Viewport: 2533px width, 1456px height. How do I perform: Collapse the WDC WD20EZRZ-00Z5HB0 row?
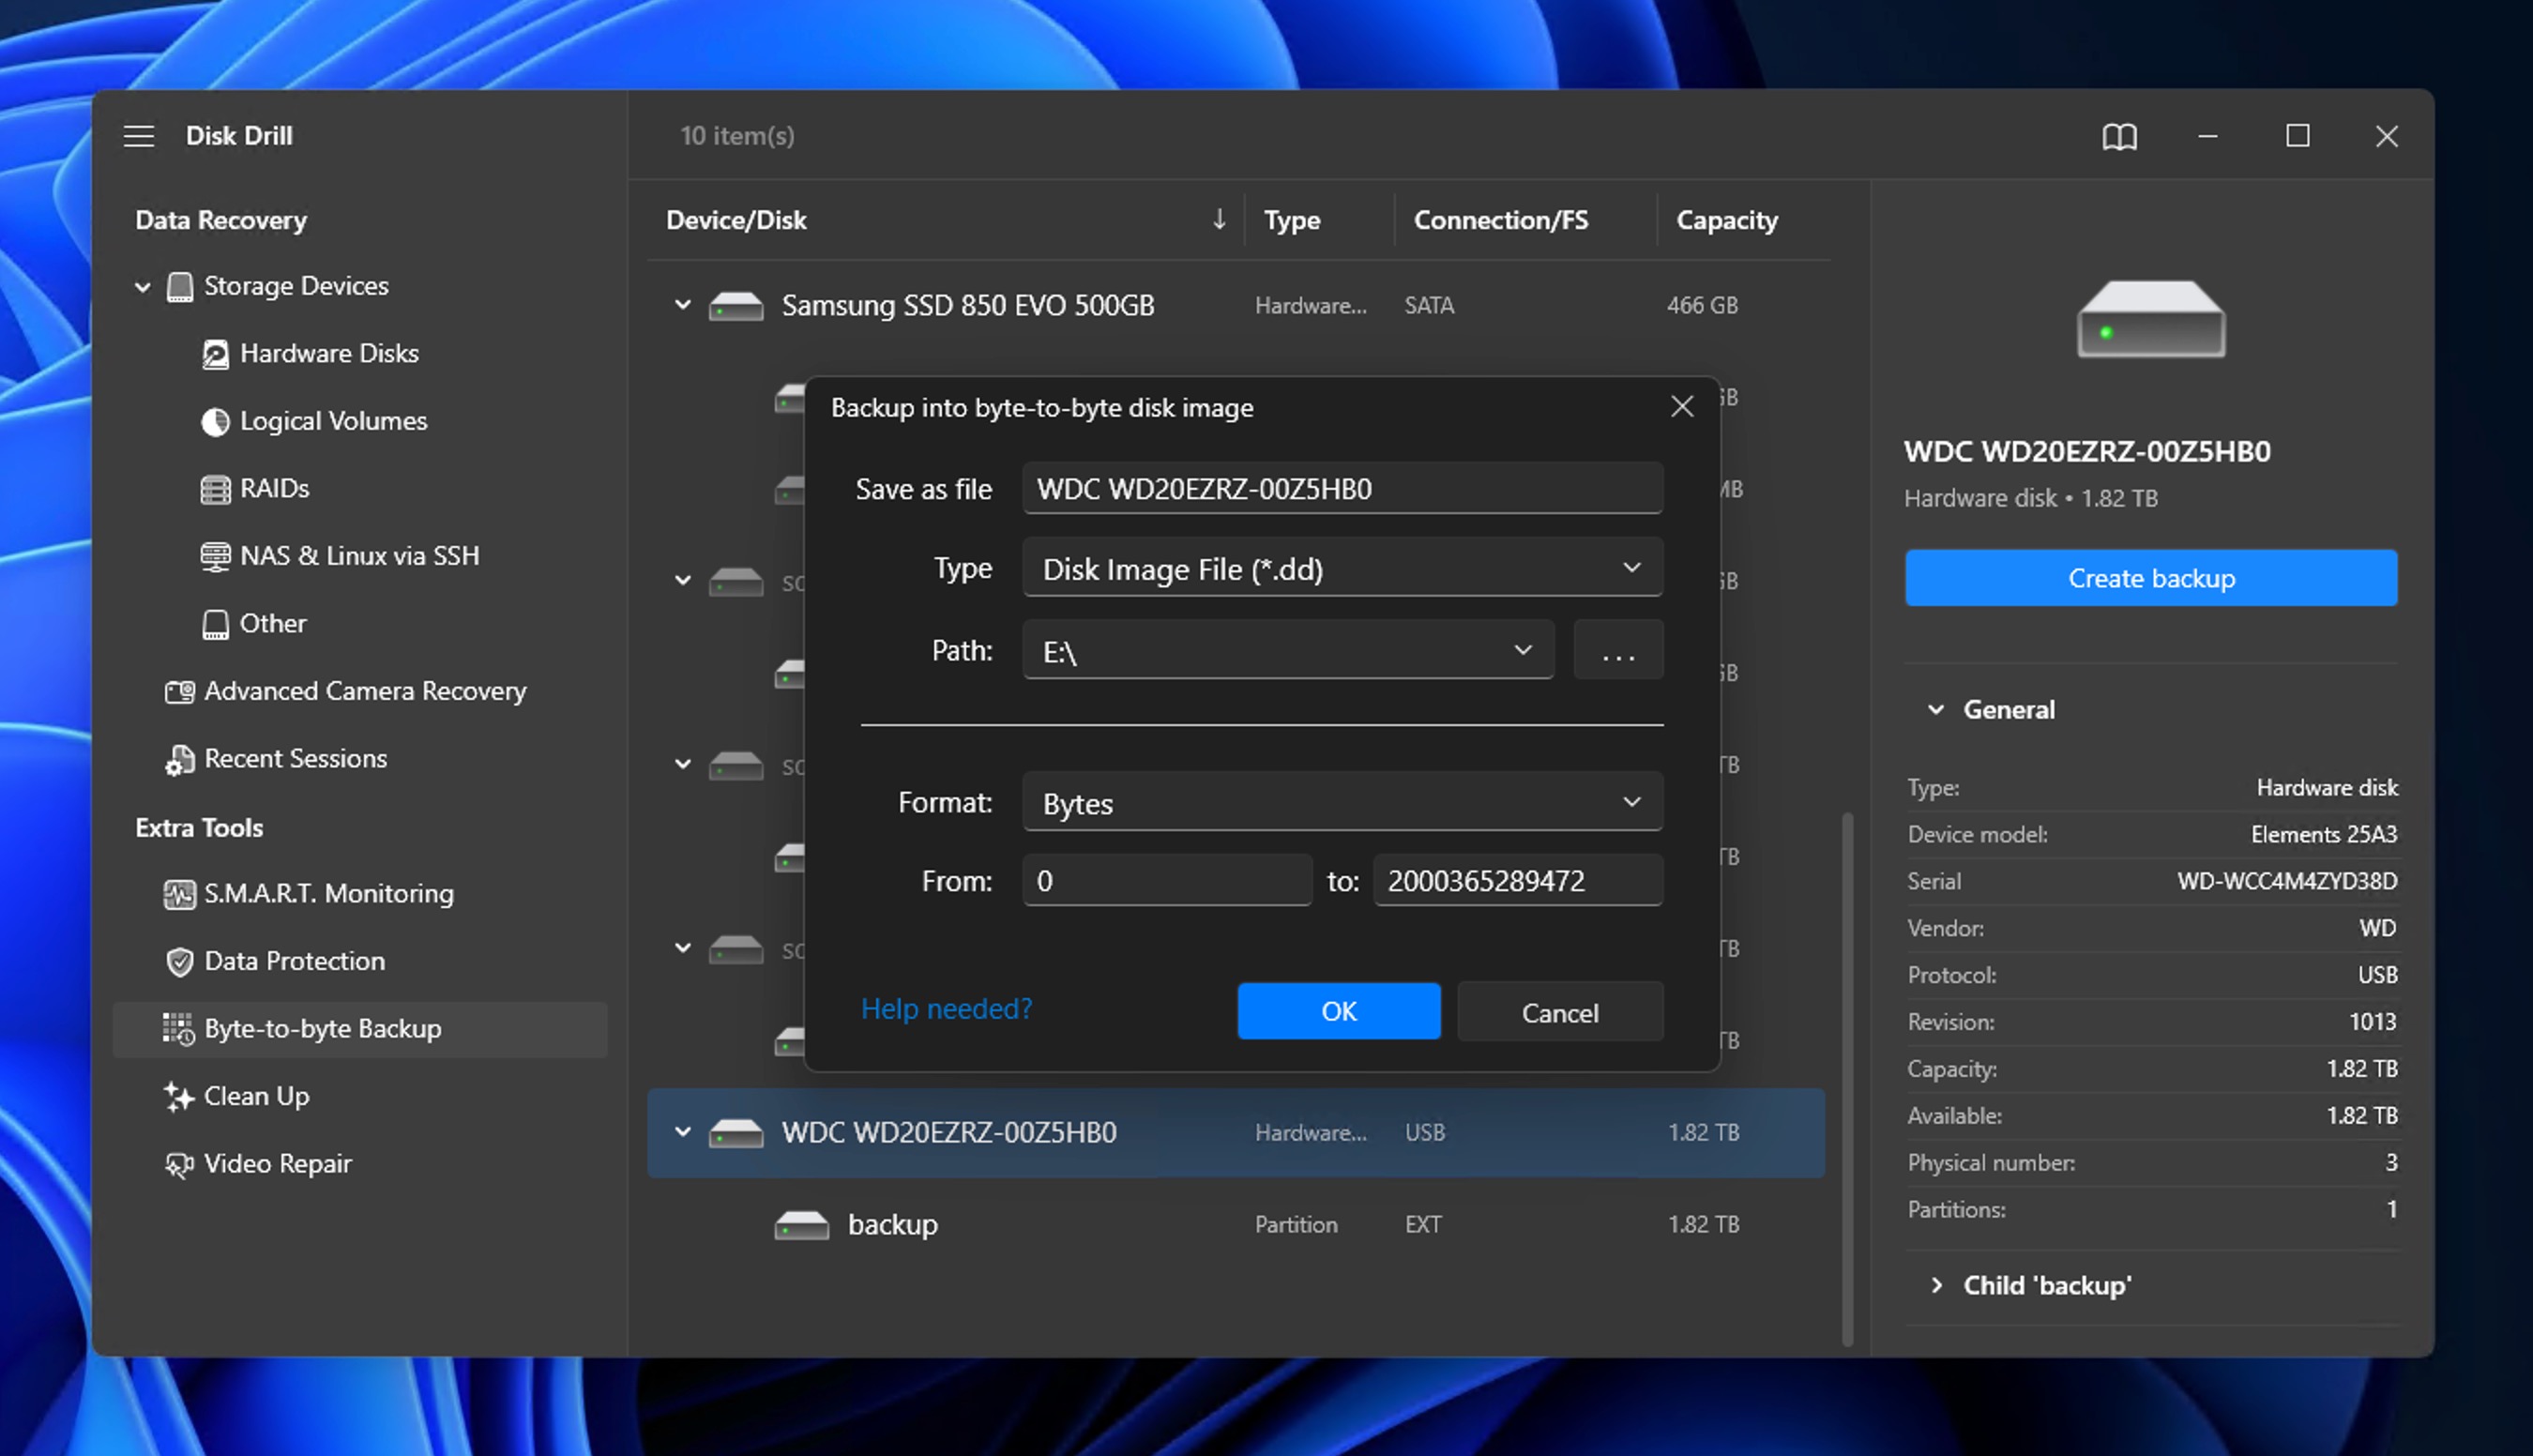[x=683, y=1132]
